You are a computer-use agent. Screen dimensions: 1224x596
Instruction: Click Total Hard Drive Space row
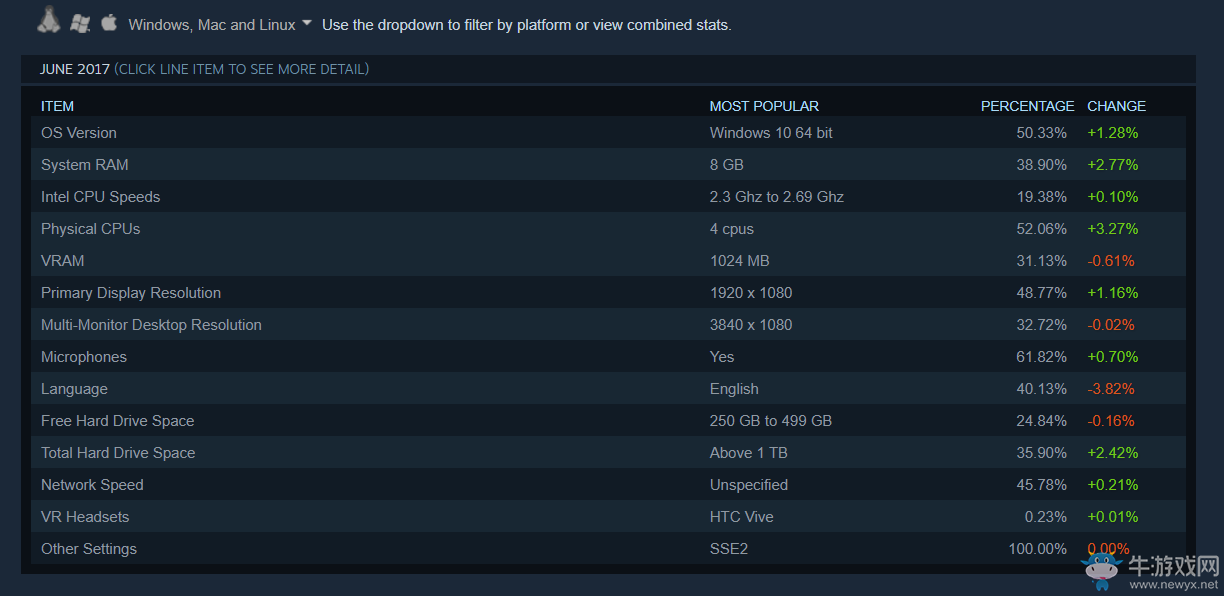pos(608,452)
